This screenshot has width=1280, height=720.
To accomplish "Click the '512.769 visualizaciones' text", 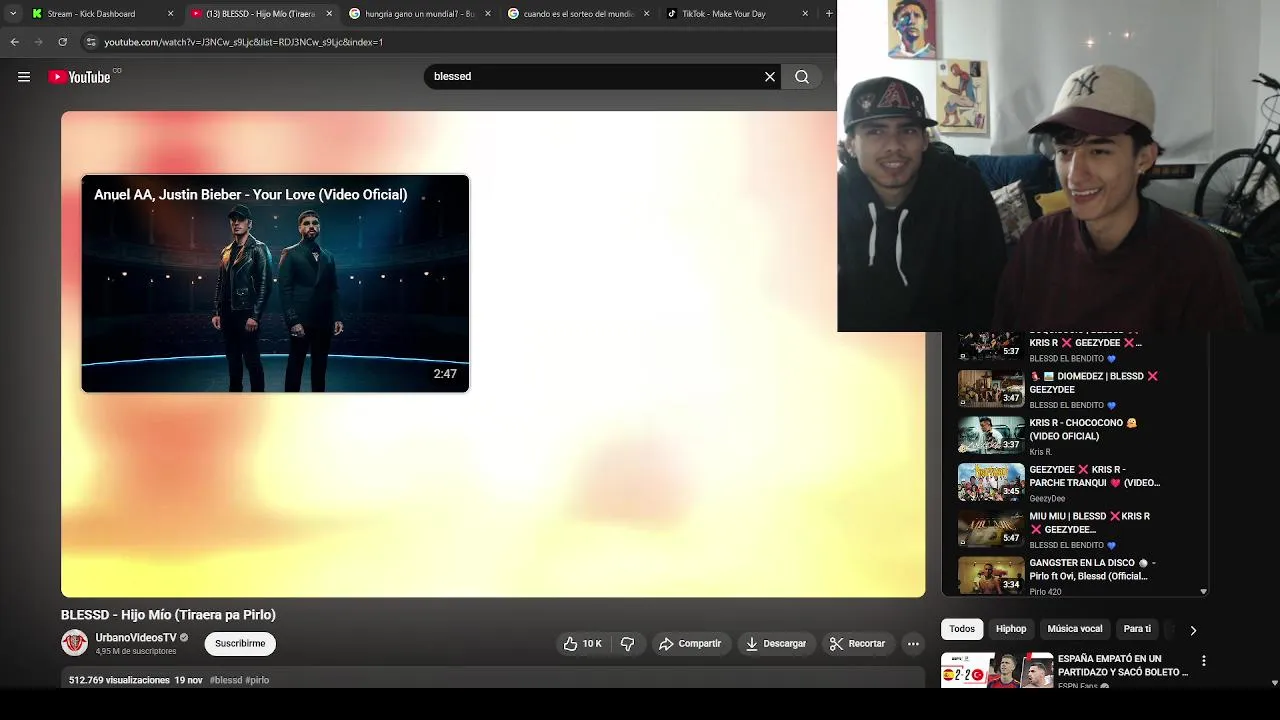I will tap(119, 680).
